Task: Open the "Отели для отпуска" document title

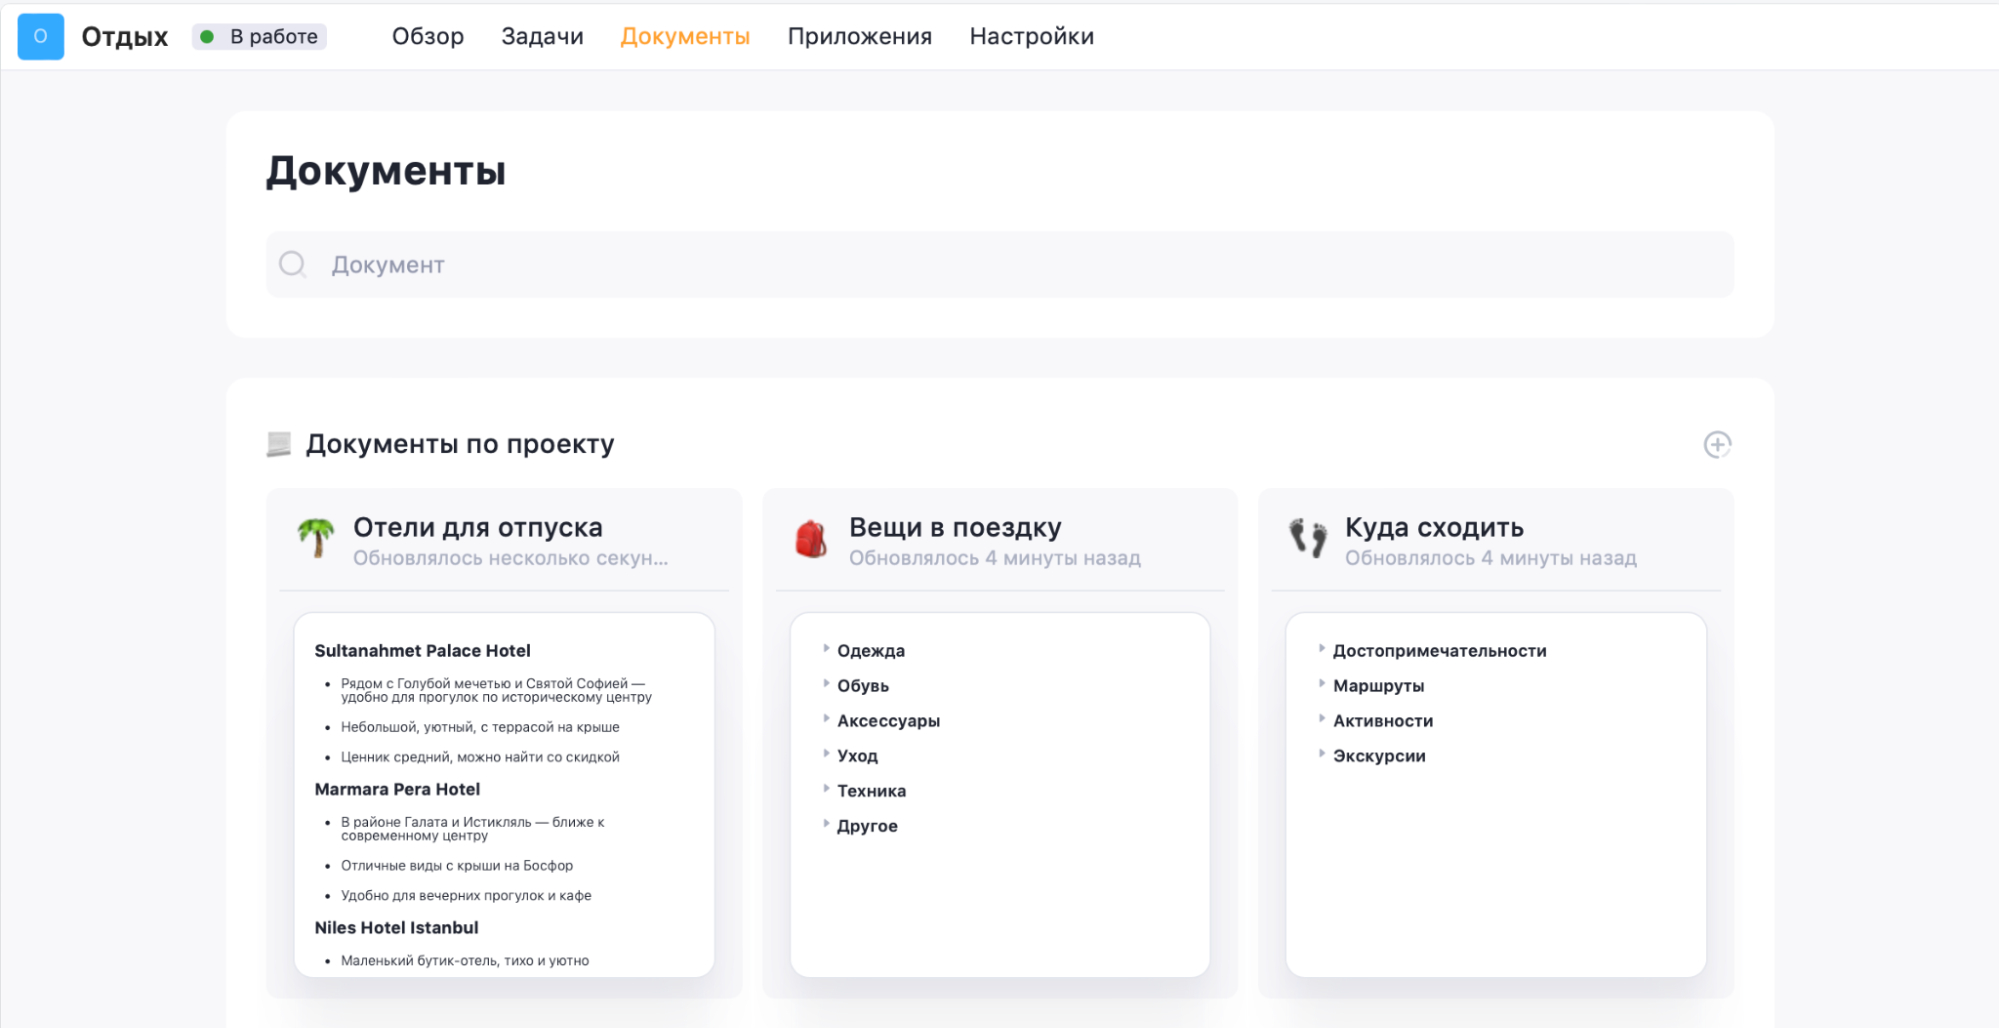Action: pos(477,527)
